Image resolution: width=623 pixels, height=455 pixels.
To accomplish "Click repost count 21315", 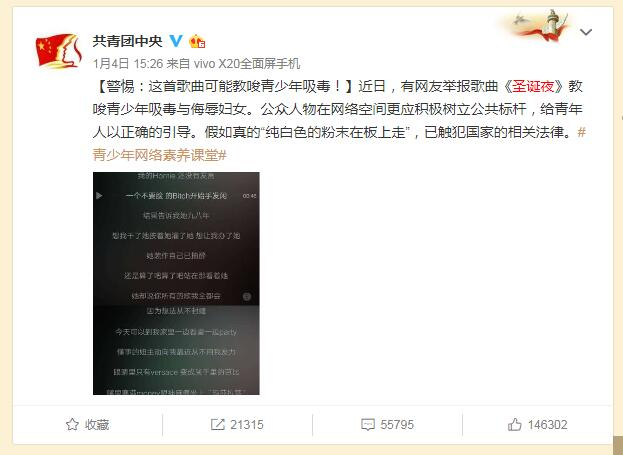I will click(x=247, y=425).
